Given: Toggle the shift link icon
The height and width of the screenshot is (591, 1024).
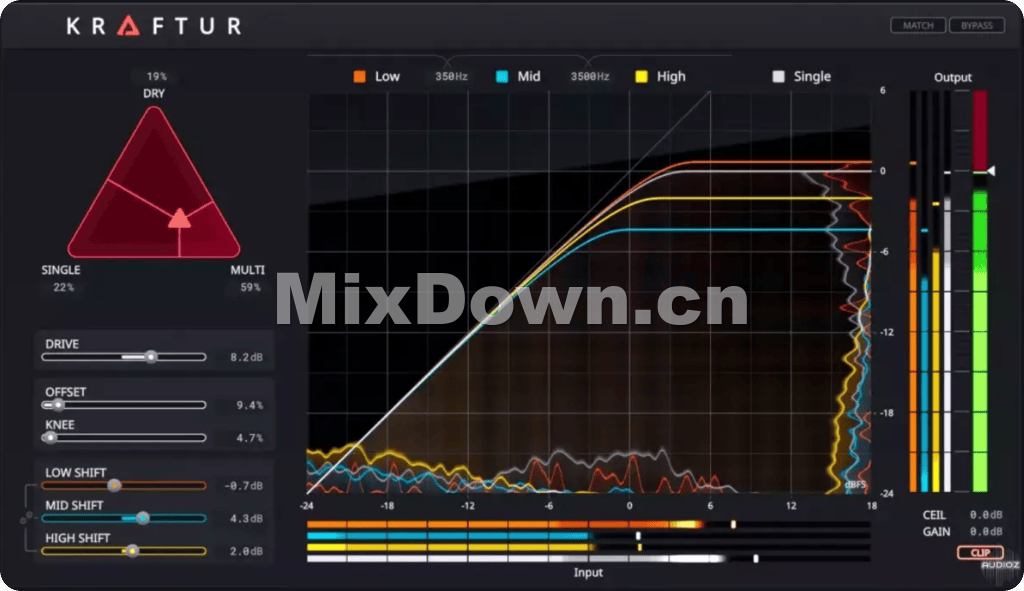Looking at the screenshot, I should pos(27,519).
